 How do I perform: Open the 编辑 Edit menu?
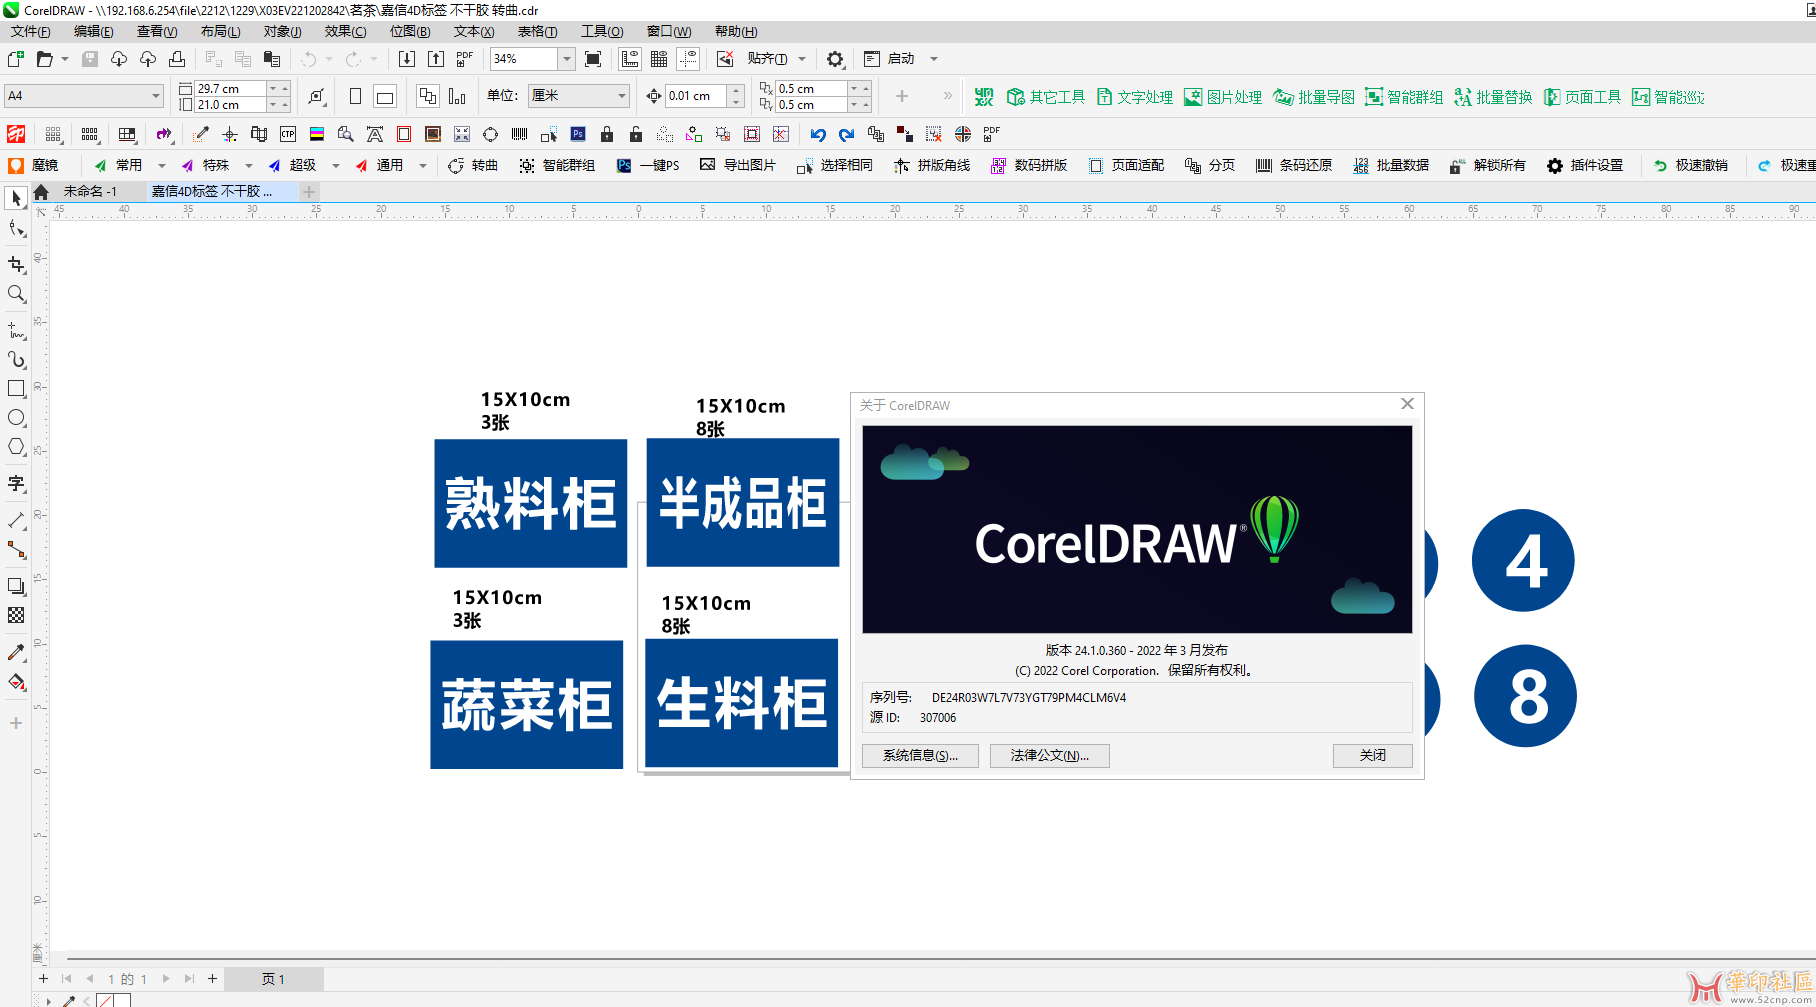[x=94, y=31]
